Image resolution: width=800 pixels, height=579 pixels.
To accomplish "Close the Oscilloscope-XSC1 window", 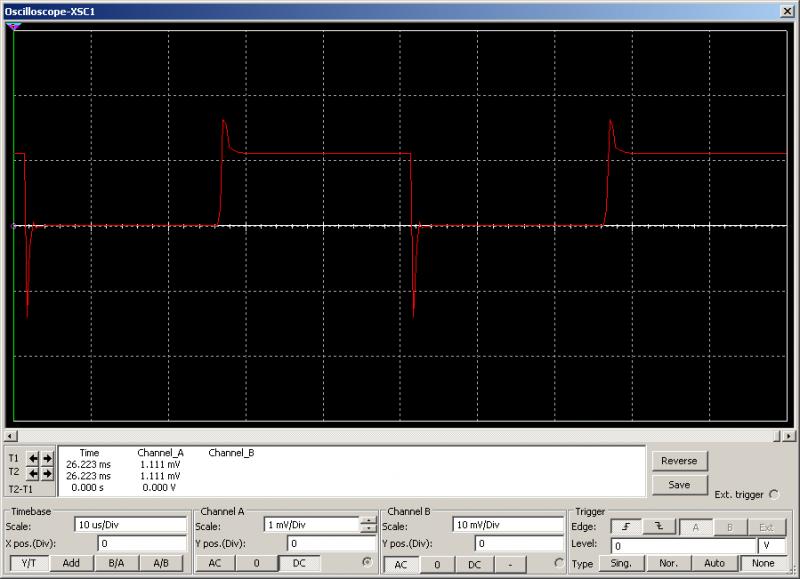I will (787, 11).
